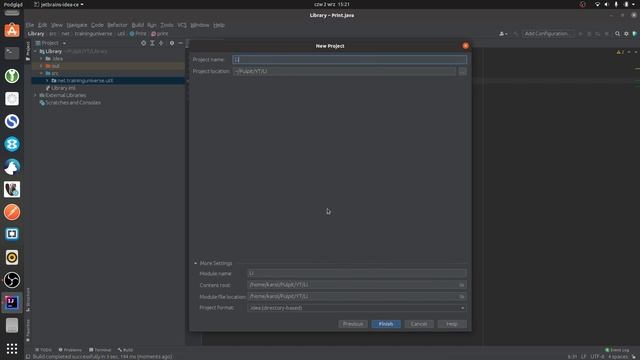Open the Window menu

[x=200, y=25]
